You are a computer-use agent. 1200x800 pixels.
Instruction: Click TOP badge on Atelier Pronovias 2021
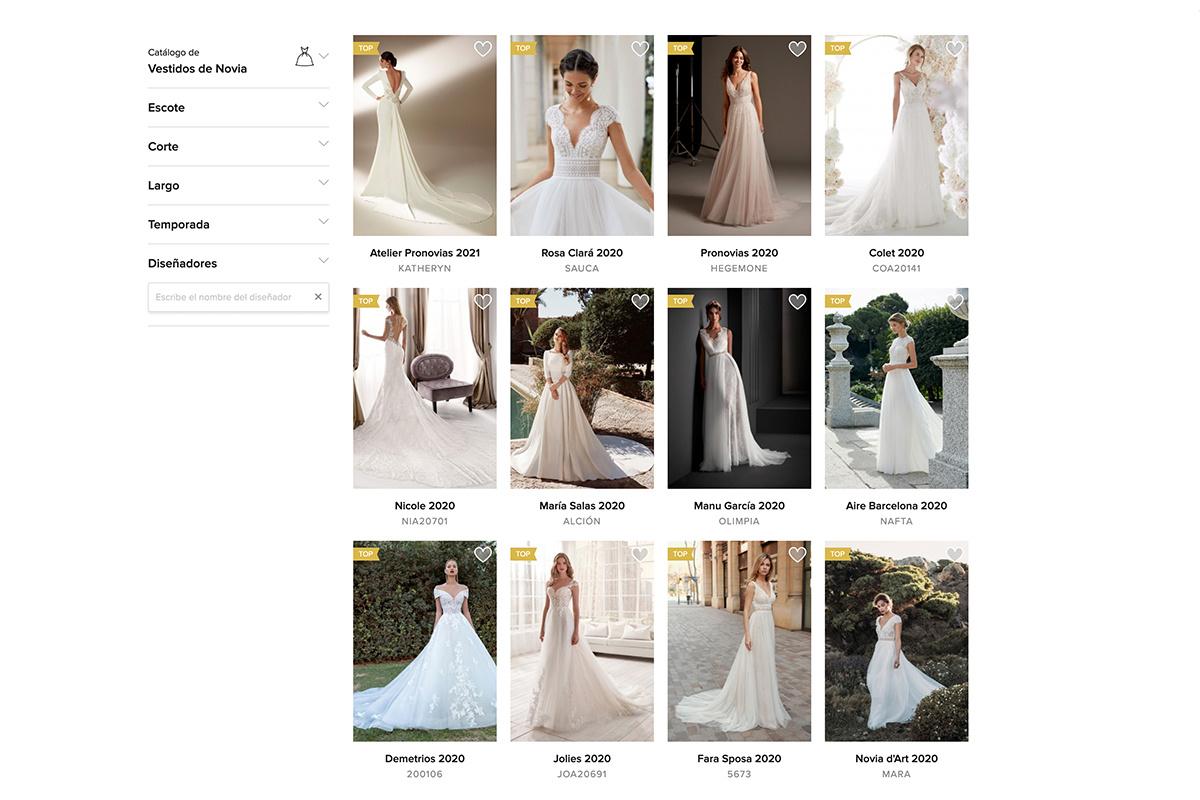366,48
